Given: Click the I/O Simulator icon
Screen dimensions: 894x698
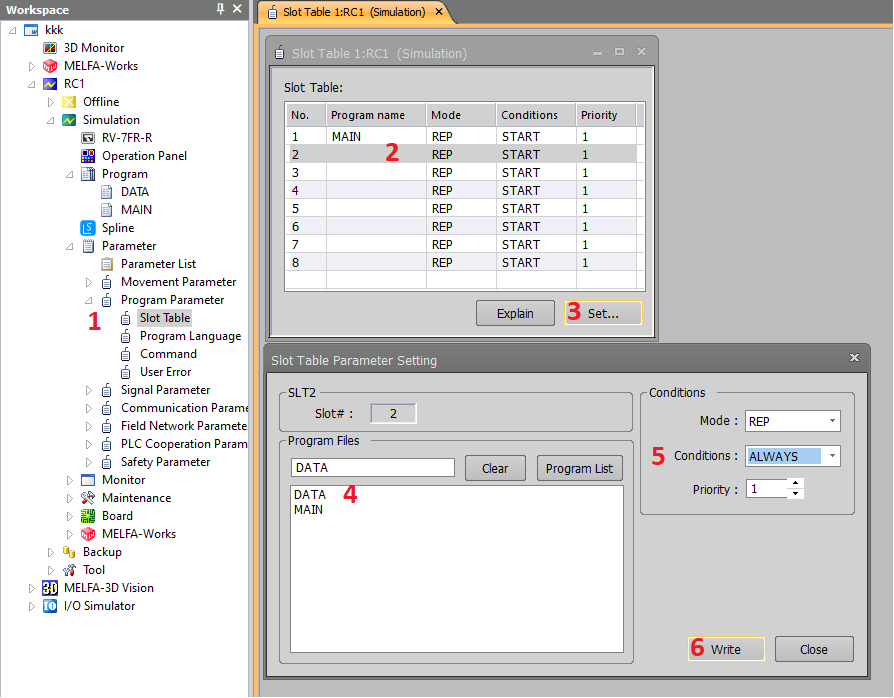Looking at the screenshot, I should [50, 606].
